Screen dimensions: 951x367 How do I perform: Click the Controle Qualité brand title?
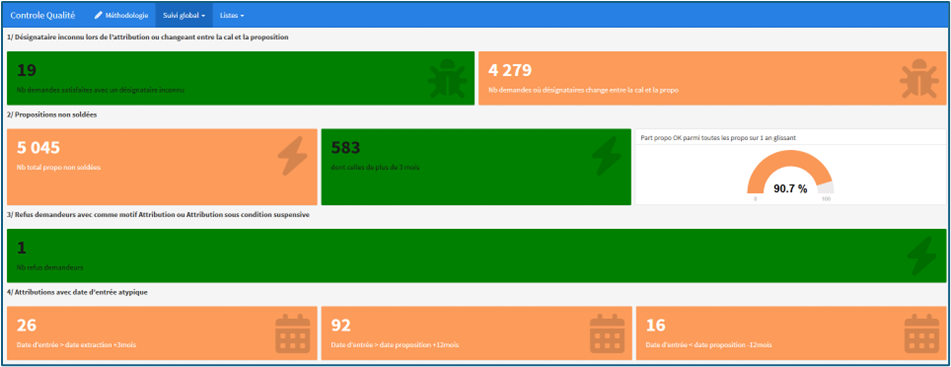pos(42,15)
